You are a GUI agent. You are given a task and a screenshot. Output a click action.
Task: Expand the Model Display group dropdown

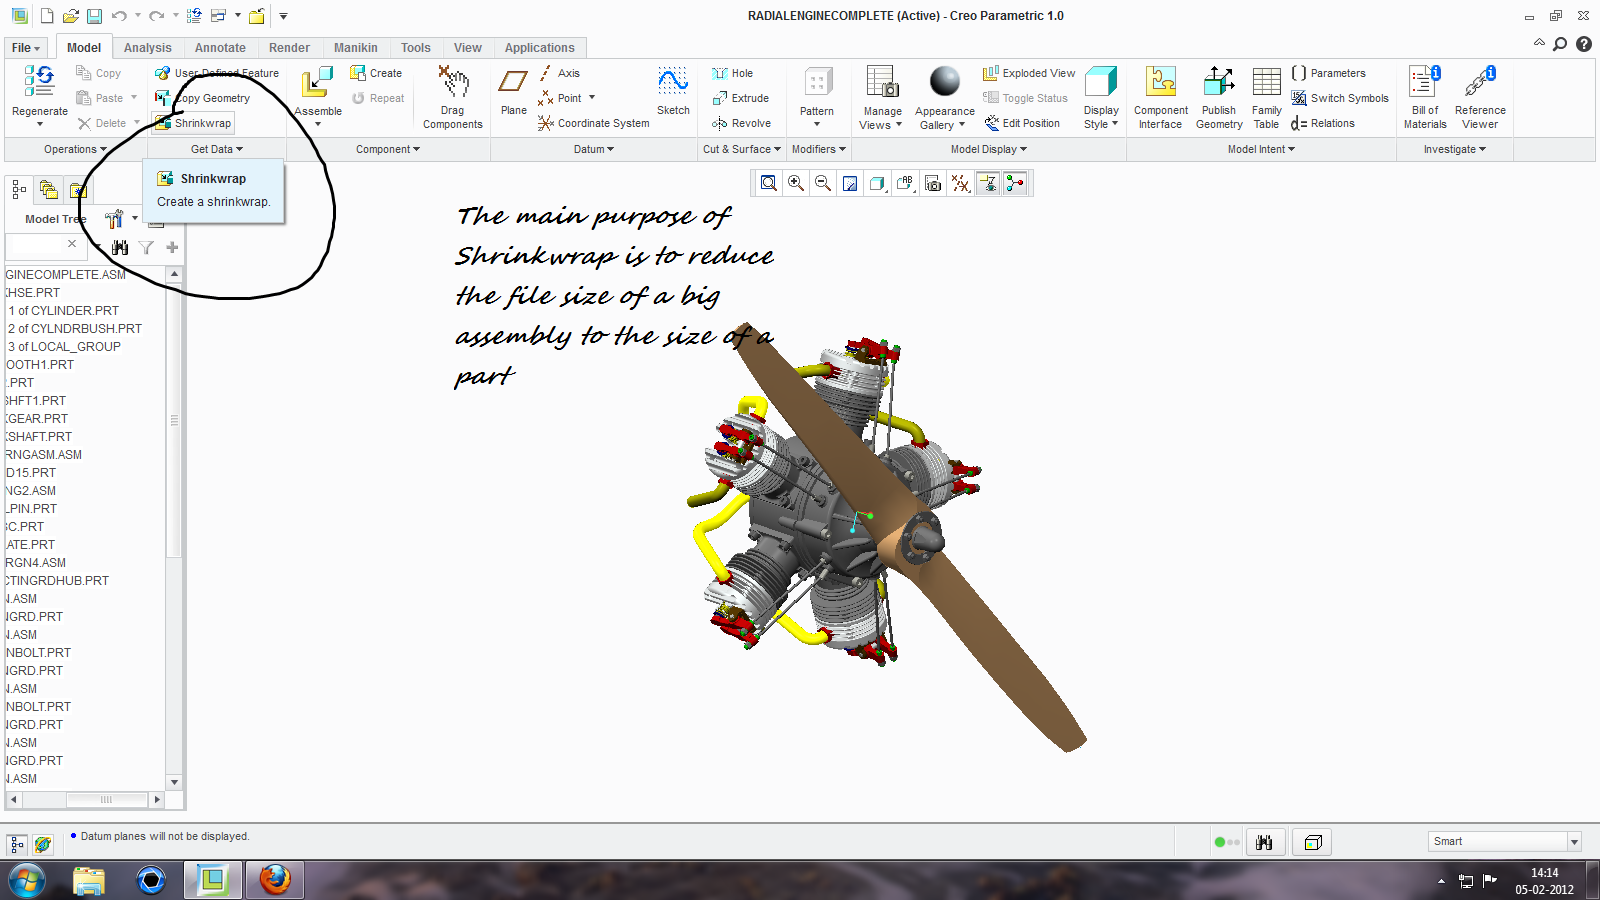pyautogui.click(x=989, y=149)
